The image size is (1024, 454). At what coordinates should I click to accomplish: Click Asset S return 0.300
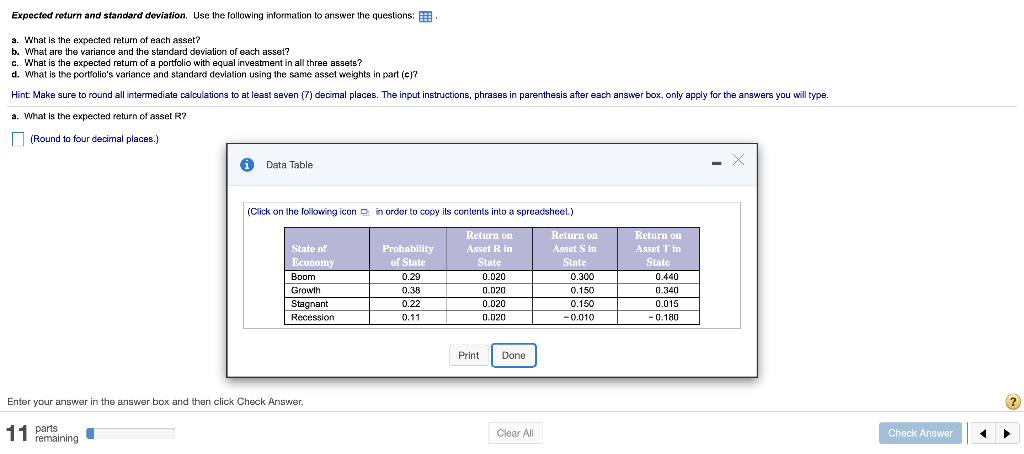point(582,277)
